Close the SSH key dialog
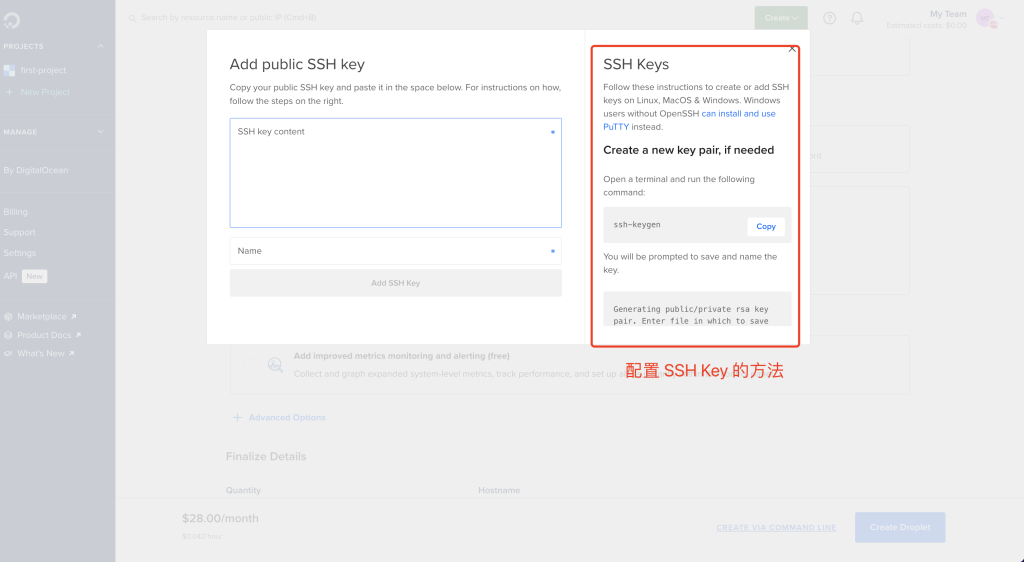This screenshot has width=1024, height=562. coord(792,49)
